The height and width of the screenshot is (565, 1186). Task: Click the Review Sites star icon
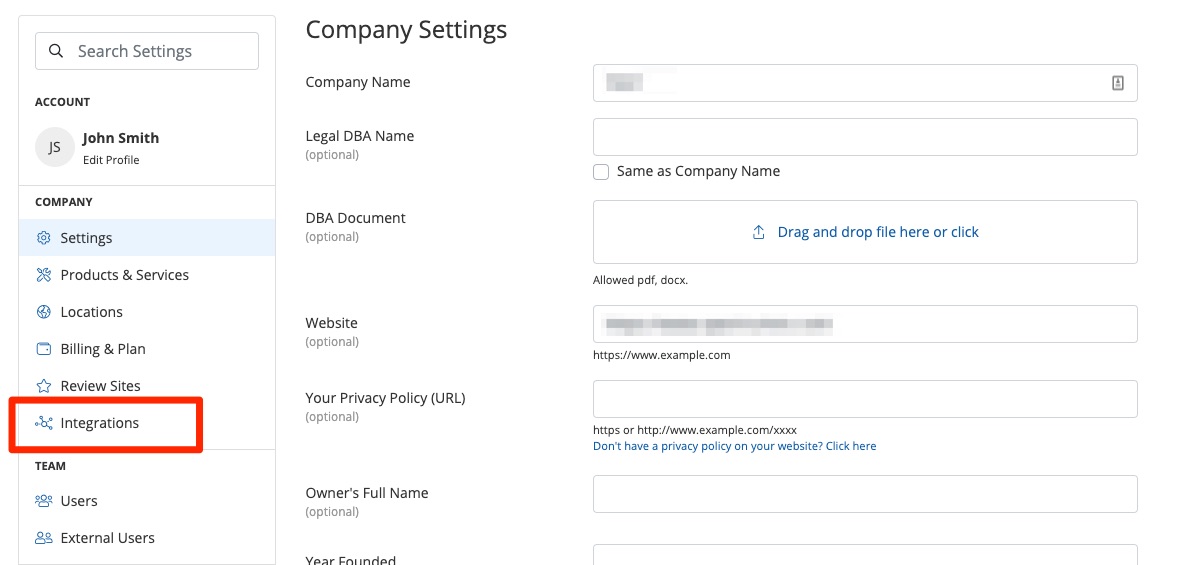click(x=43, y=386)
